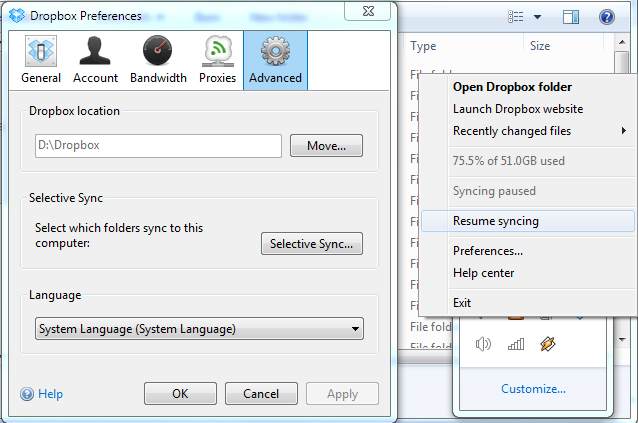
Task: Open the view options dropdown arrow
Action: 537,17
